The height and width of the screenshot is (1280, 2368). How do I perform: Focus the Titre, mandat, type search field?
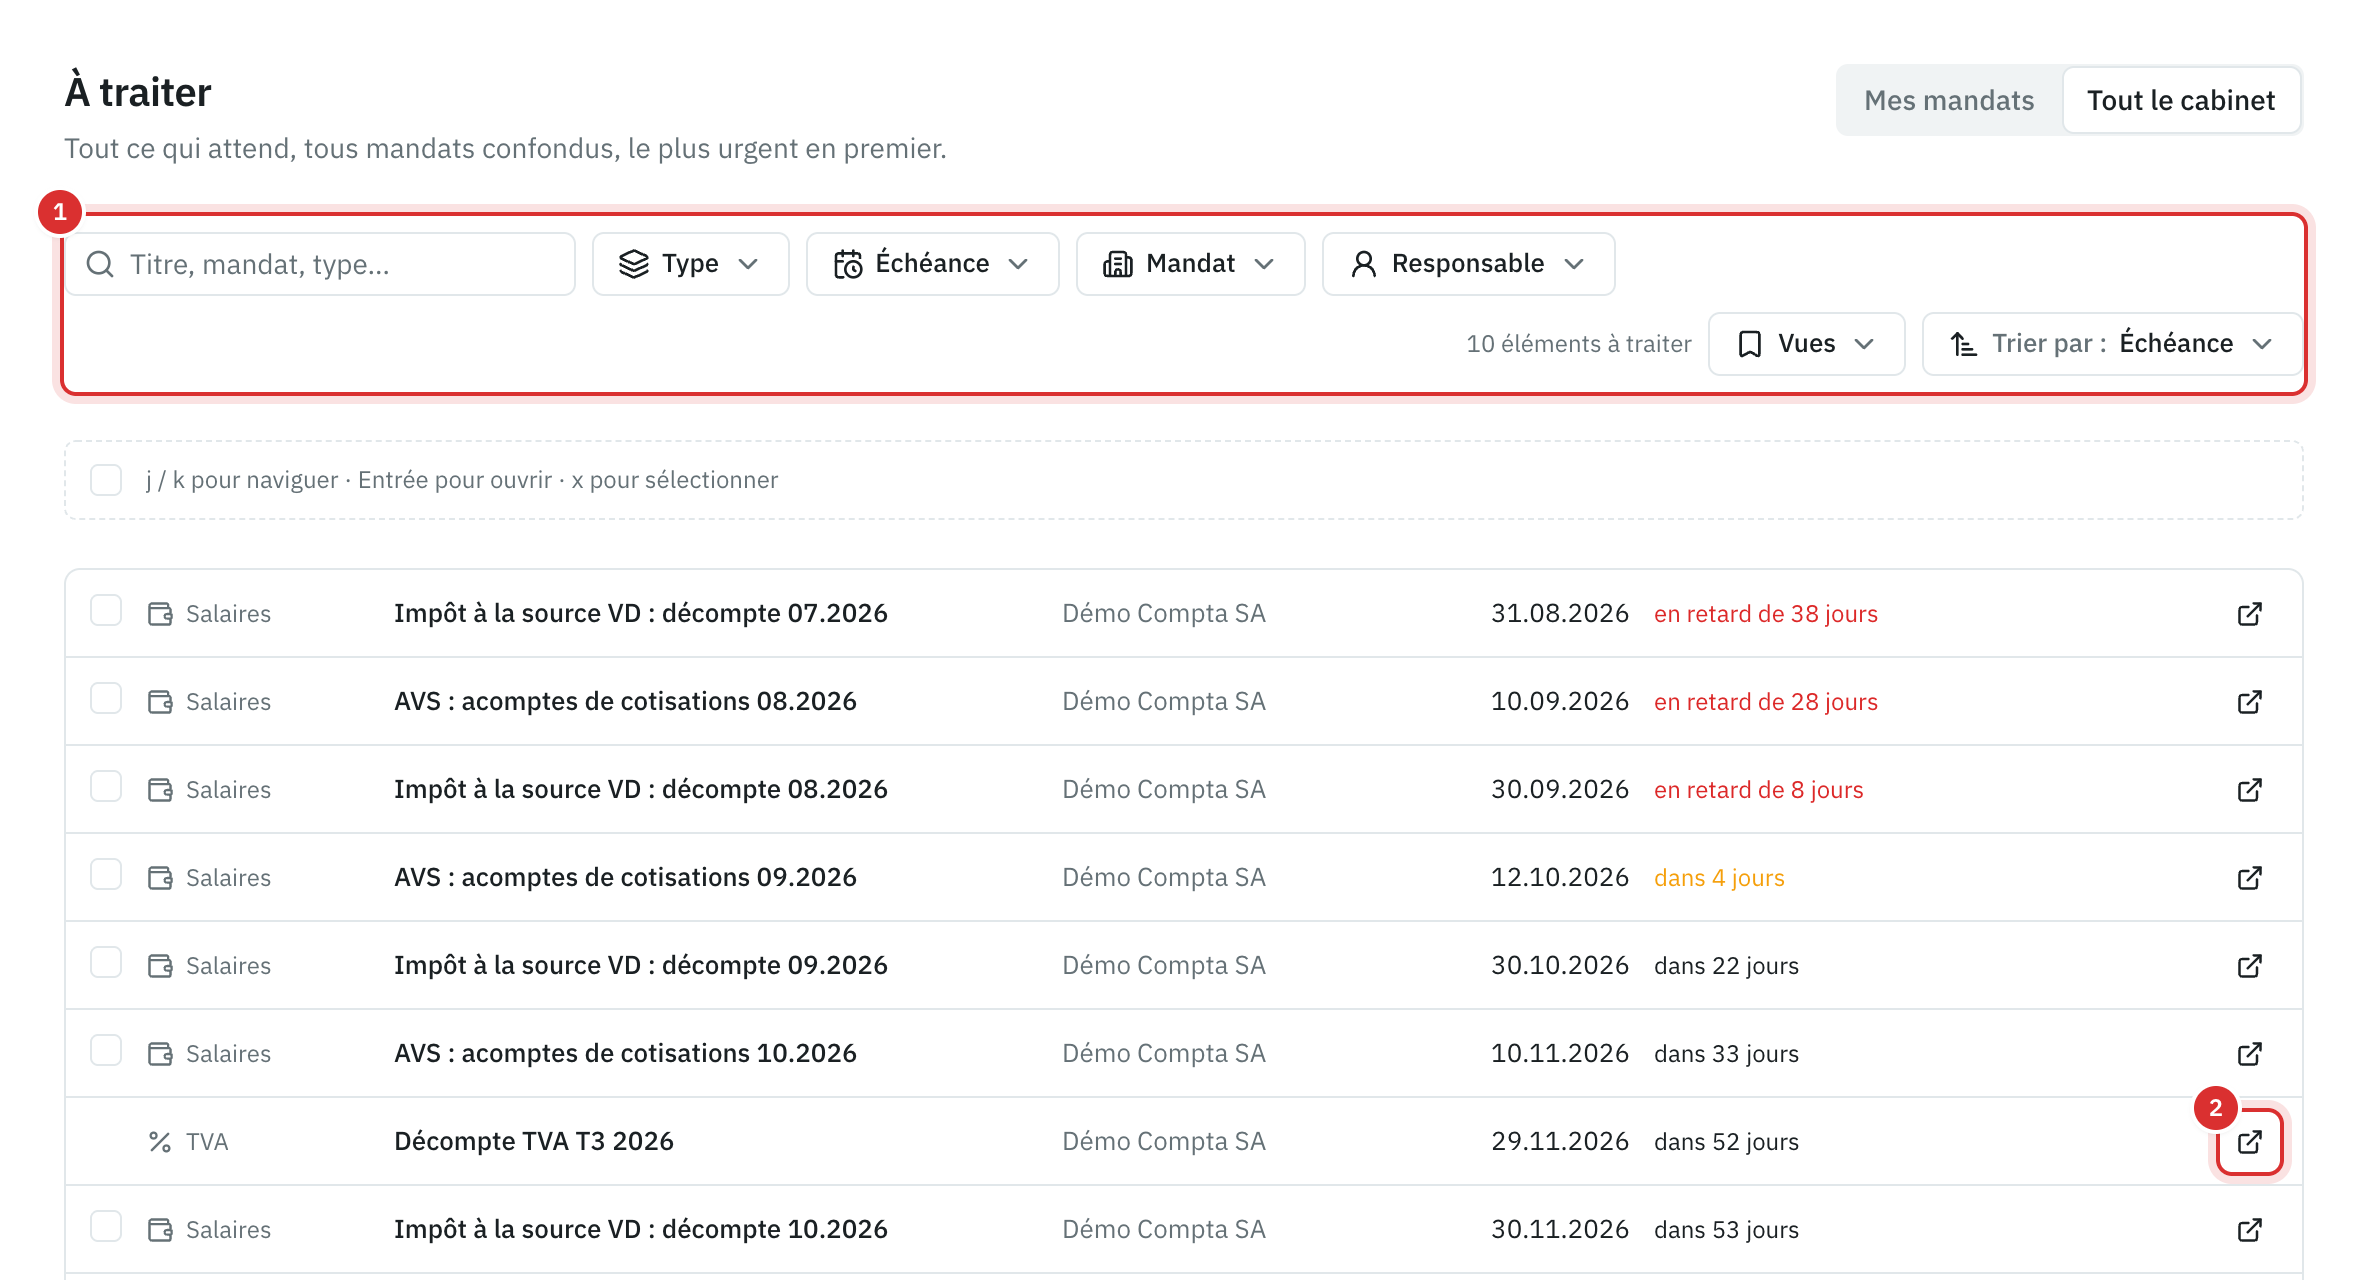pyautogui.click(x=320, y=264)
